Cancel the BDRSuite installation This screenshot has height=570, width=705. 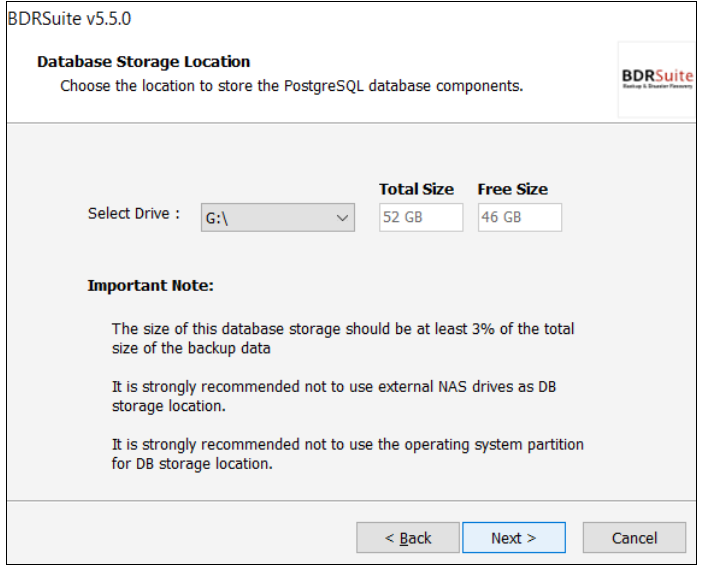click(634, 538)
